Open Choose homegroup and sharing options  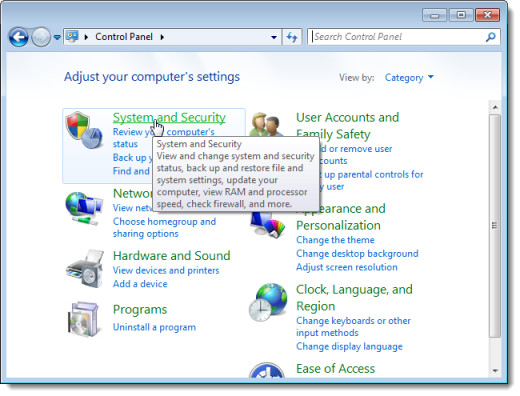(164, 228)
